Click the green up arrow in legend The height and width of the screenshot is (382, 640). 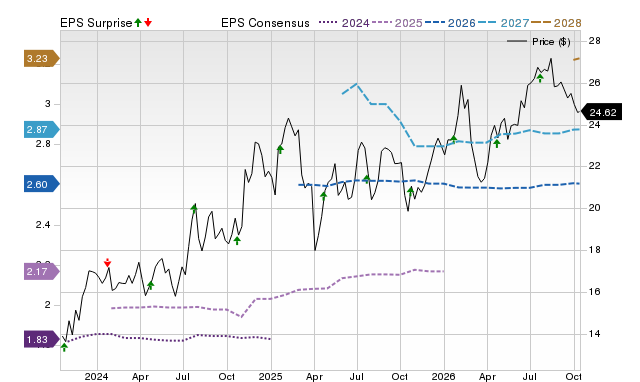138,22
